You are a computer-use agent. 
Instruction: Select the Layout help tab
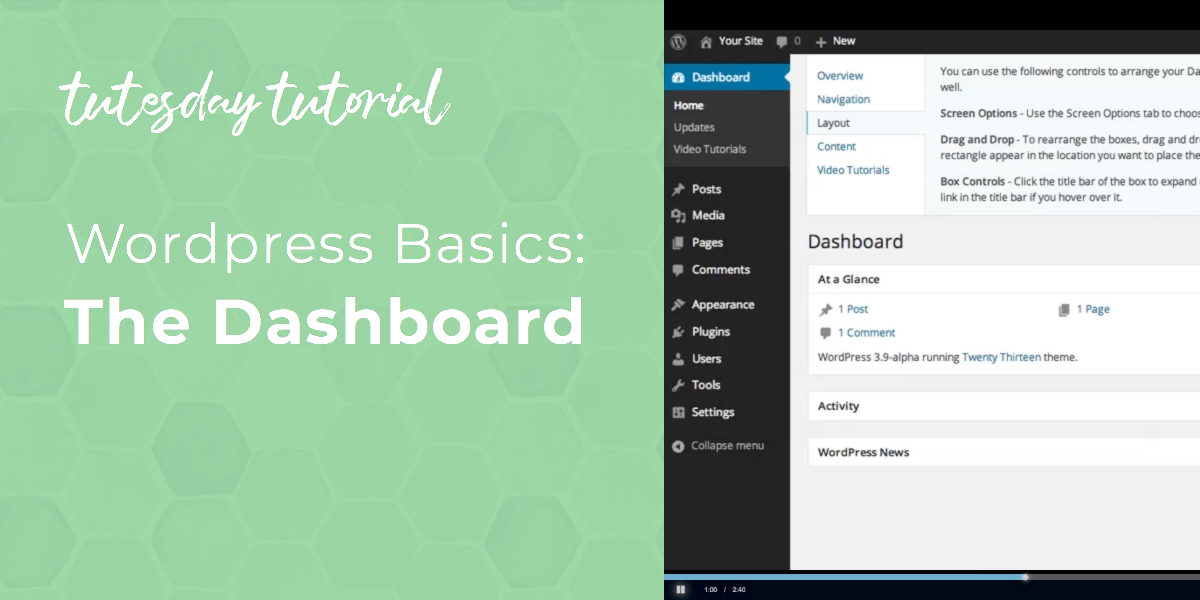click(834, 123)
